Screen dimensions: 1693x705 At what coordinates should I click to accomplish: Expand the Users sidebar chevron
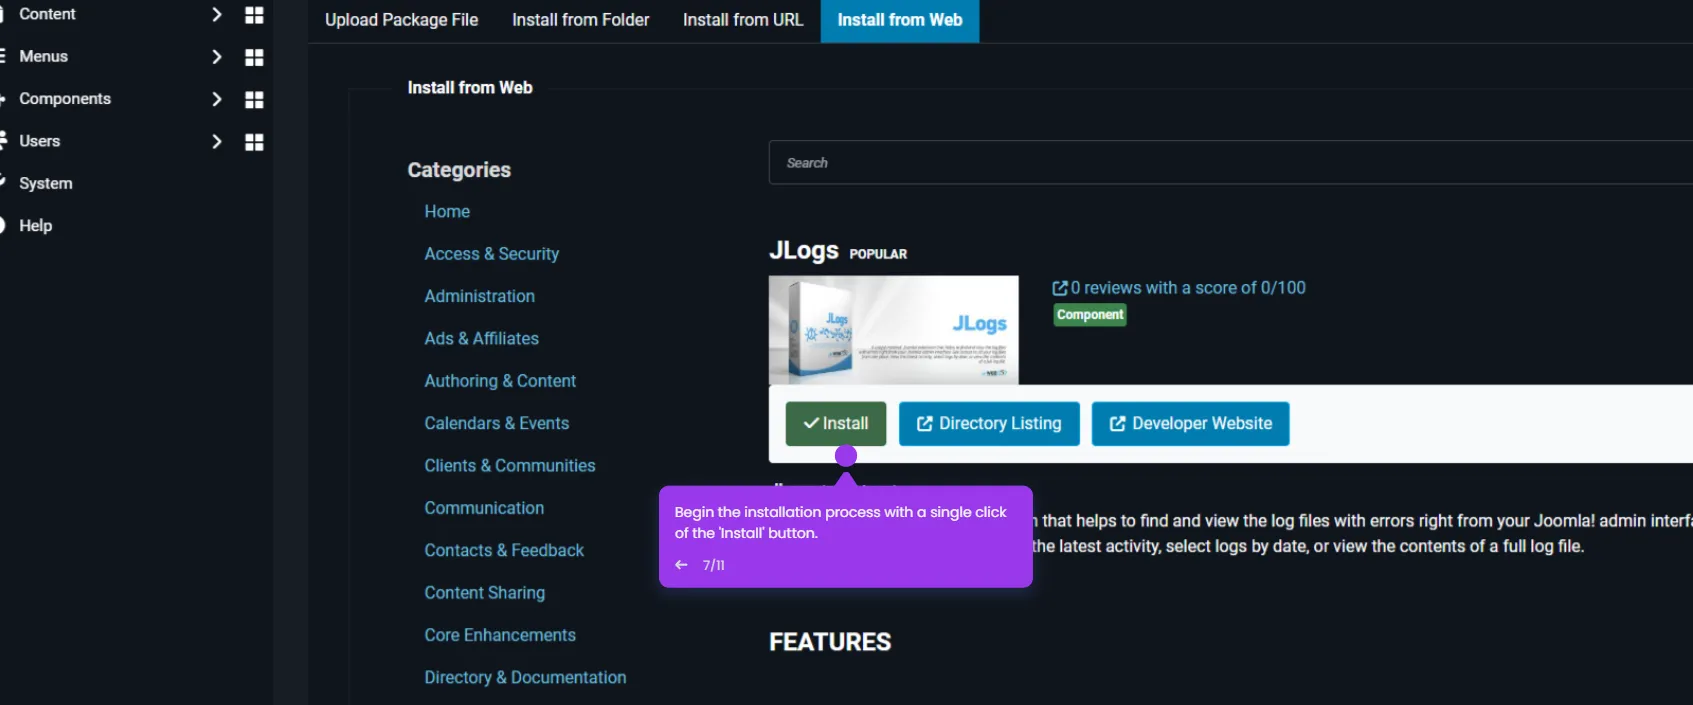(216, 141)
